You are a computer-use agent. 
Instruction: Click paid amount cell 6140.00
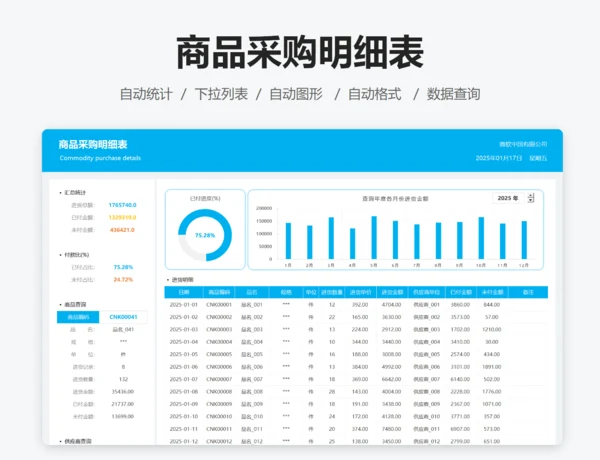click(460, 379)
